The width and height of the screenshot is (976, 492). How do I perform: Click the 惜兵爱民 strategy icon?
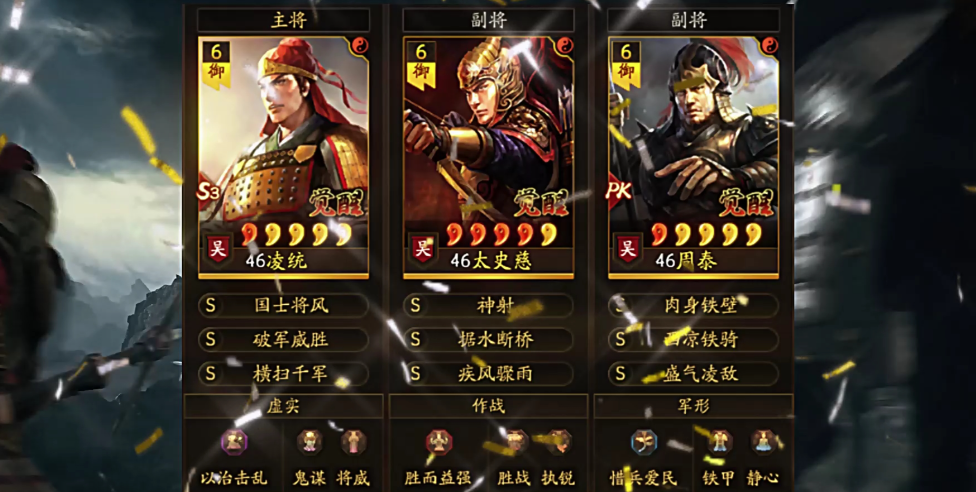pyautogui.click(x=644, y=442)
